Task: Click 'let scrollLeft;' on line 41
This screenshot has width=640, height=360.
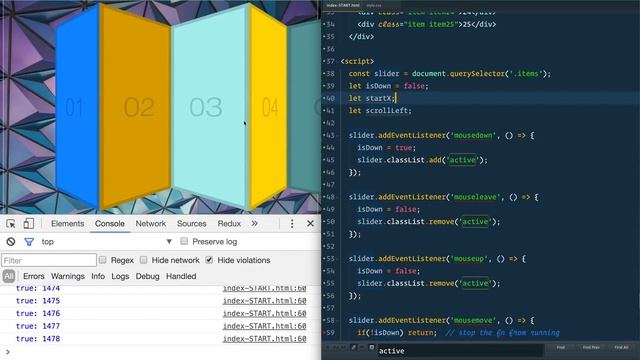Action: point(380,111)
